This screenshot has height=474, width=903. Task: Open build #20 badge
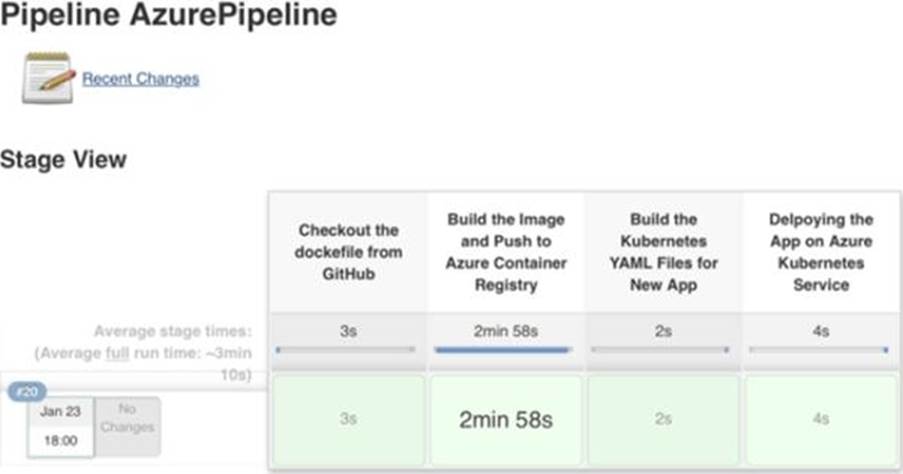[x=27, y=392]
